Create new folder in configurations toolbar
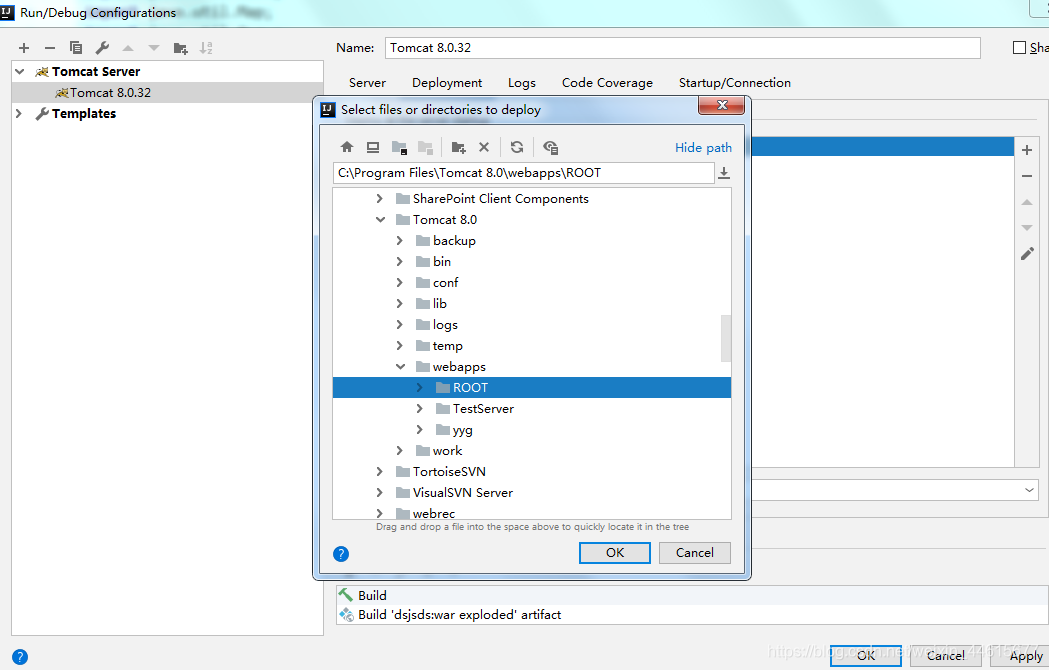This screenshot has height=670, width=1049. click(x=180, y=48)
